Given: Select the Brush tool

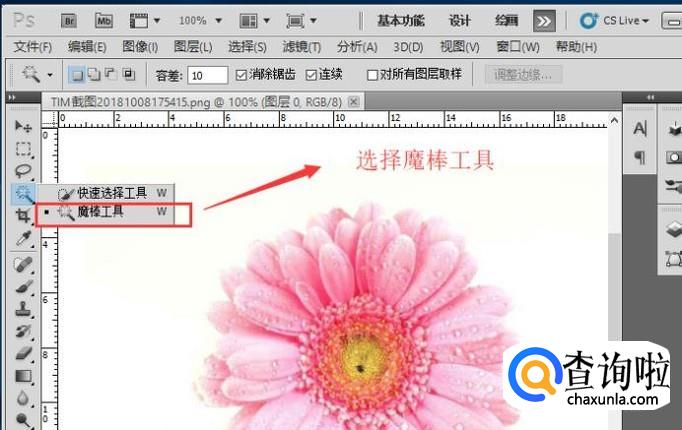Looking at the screenshot, I should click(23, 287).
